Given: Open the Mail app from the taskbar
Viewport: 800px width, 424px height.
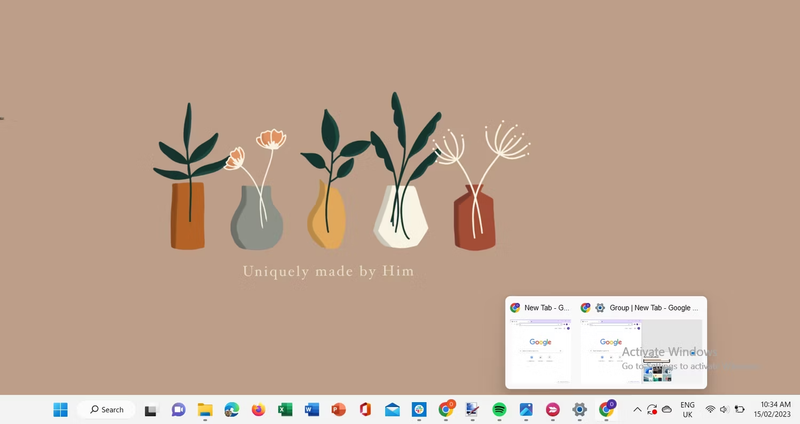Looking at the screenshot, I should tap(392, 409).
